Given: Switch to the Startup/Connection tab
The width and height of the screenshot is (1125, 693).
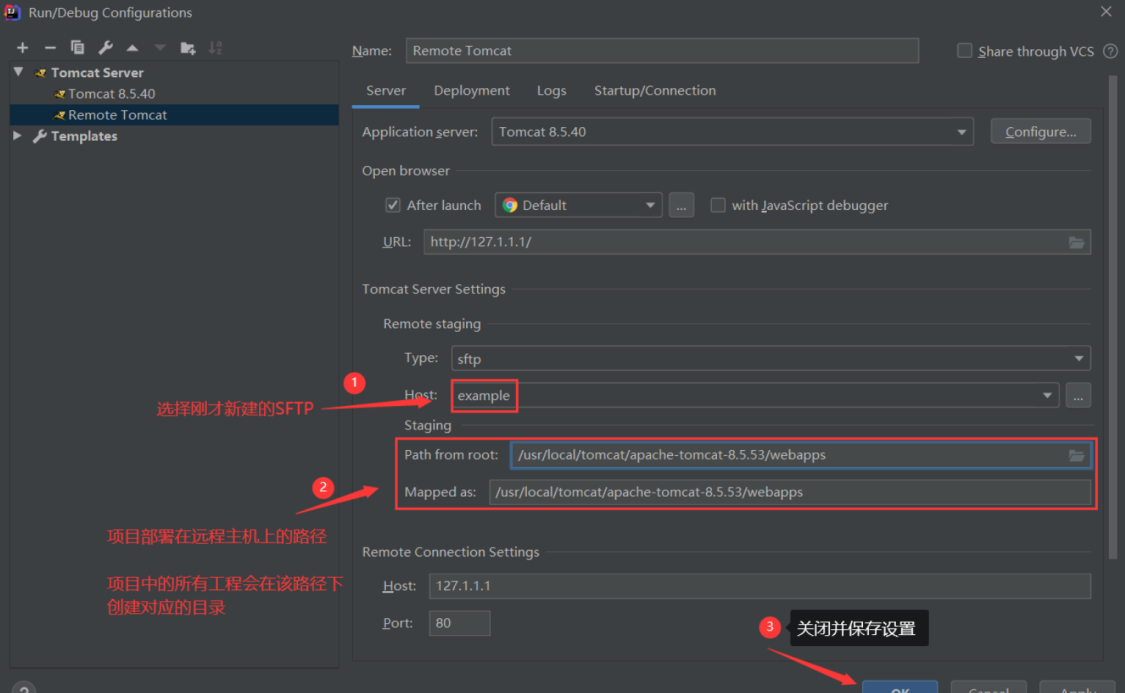Looking at the screenshot, I should coord(654,90).
